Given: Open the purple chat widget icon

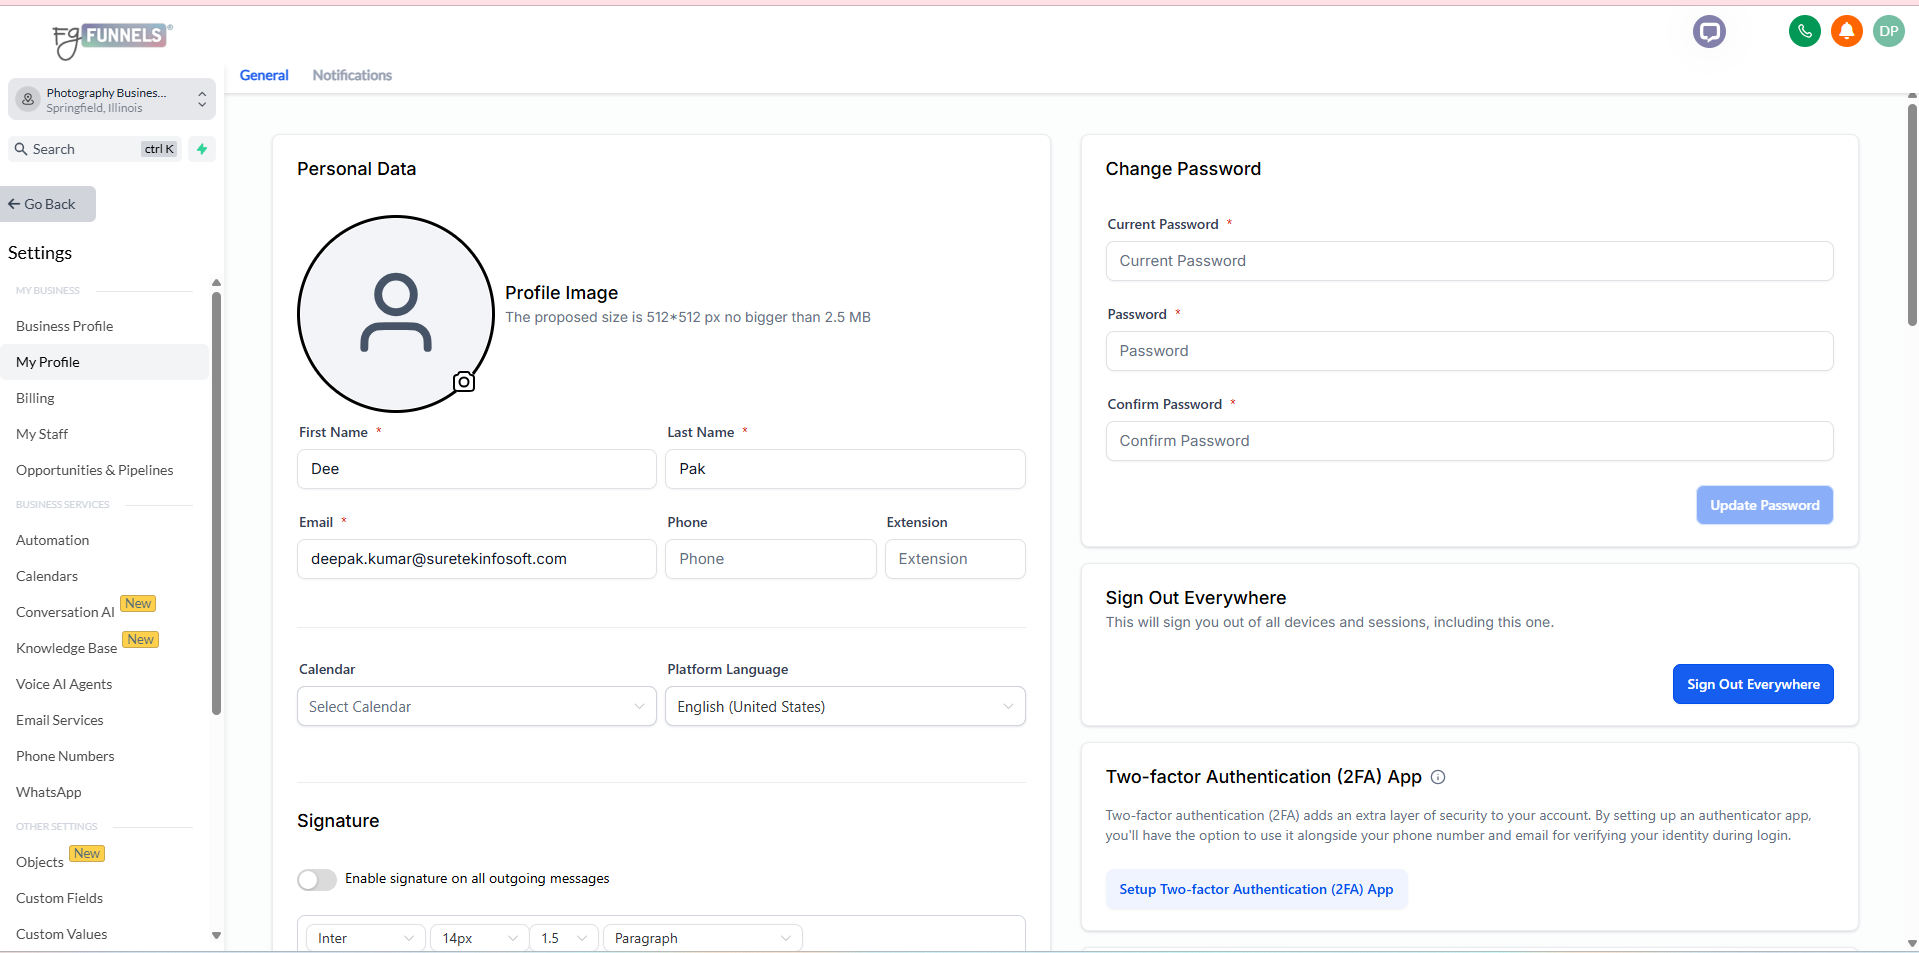Looking at the screenshot, I should click(1709, 32).
